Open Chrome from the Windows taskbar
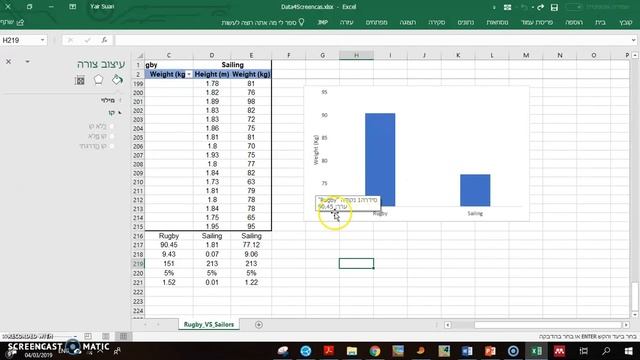This screenshot has height=360, width=640. 375,351
